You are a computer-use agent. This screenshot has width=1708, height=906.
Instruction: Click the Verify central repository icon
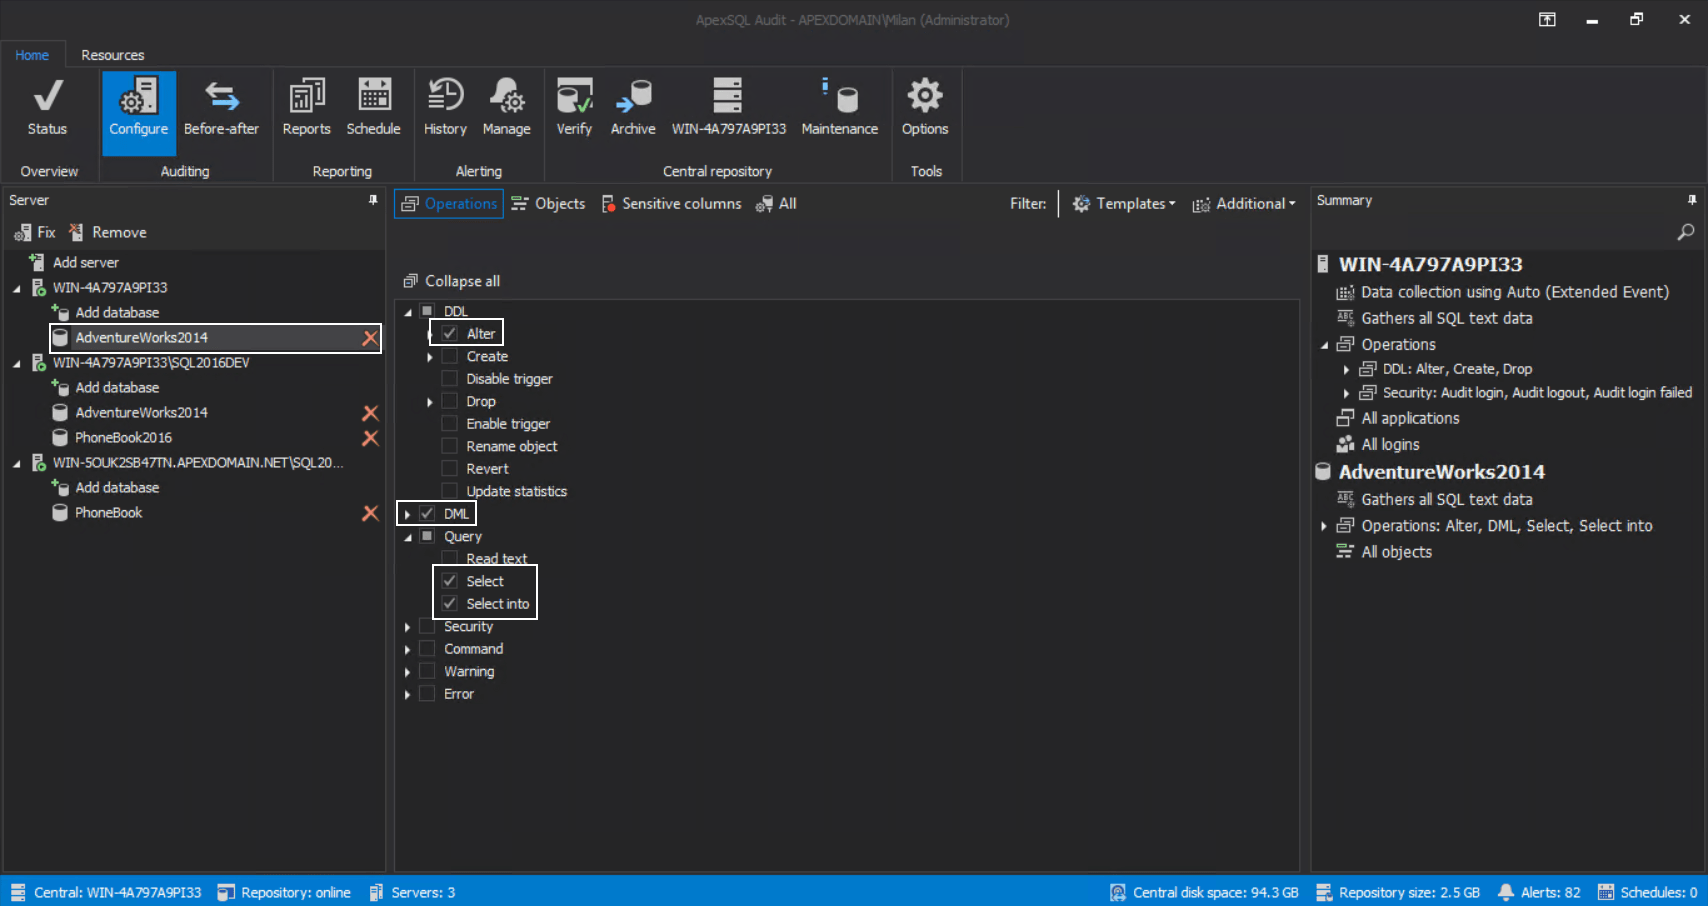tap(574, 105)
